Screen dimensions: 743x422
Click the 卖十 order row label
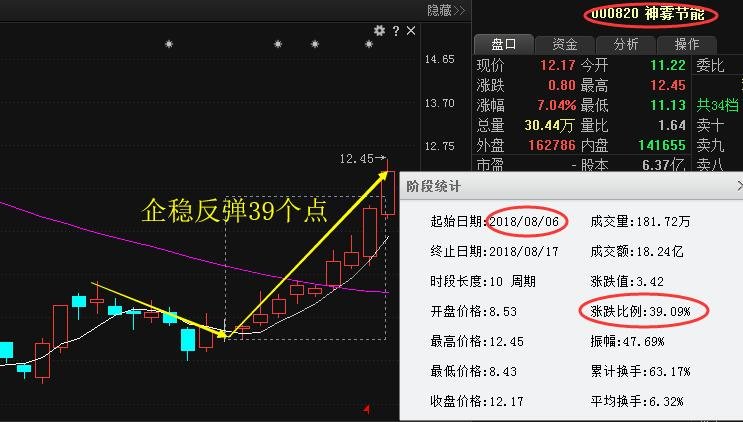(710, 125)
